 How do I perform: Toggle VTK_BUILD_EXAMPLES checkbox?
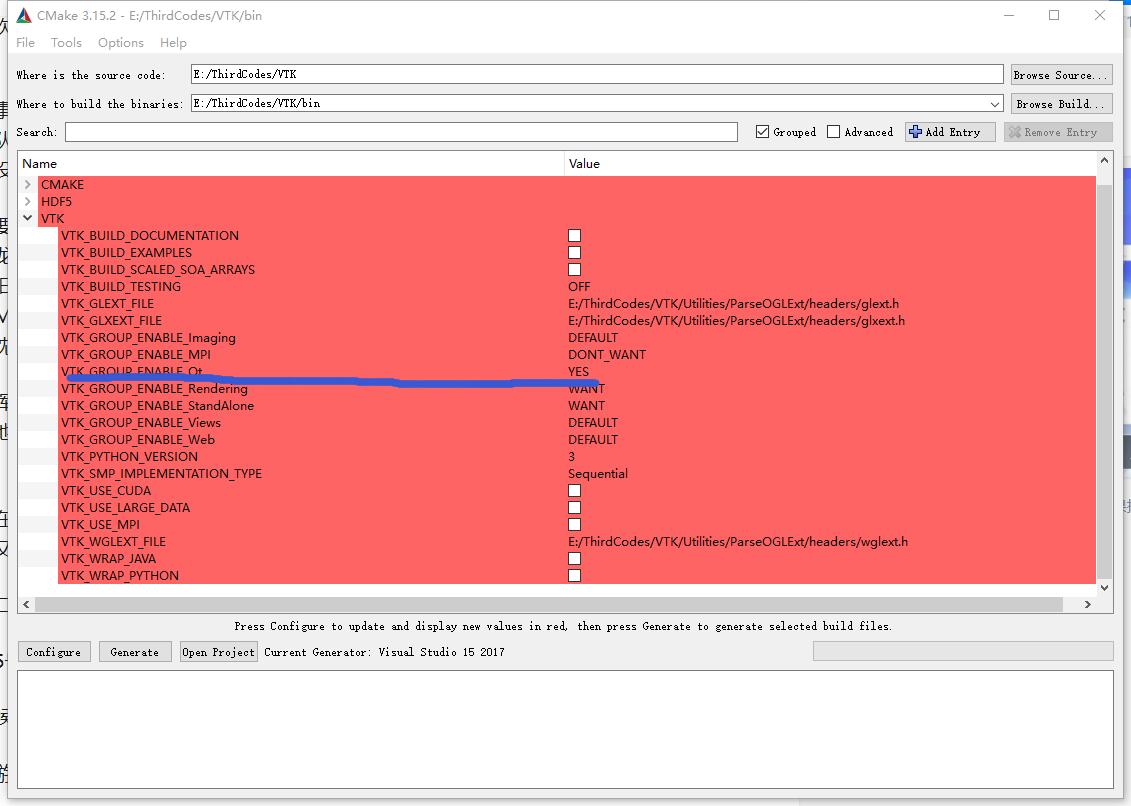[x=574, y=253]
